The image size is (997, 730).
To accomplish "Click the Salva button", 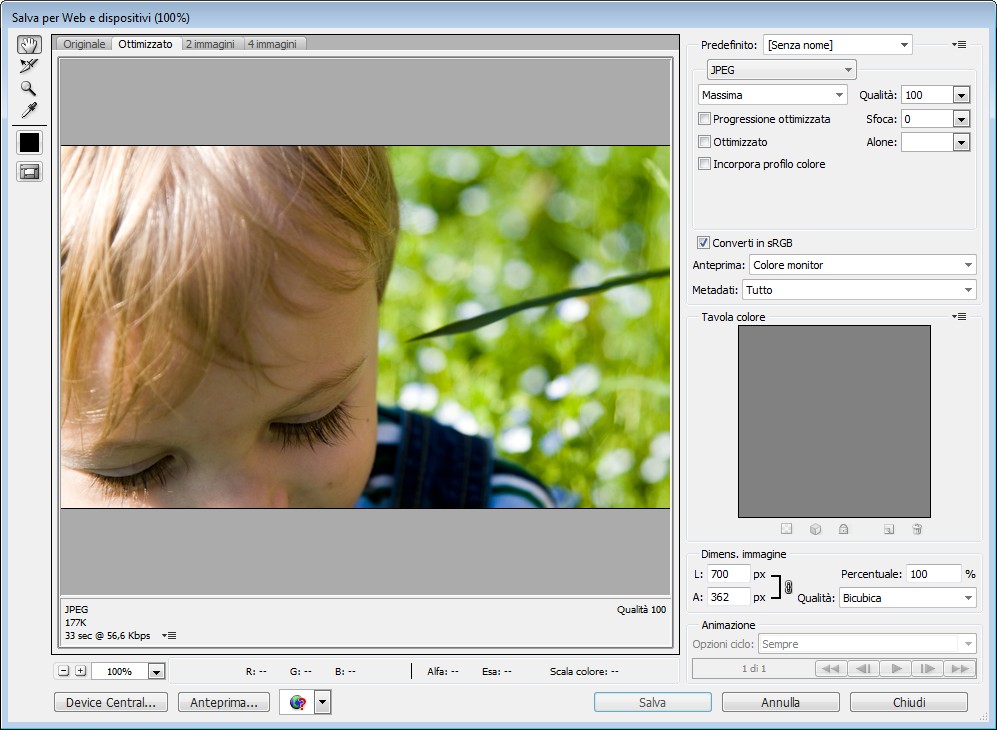I will [652, 702].
